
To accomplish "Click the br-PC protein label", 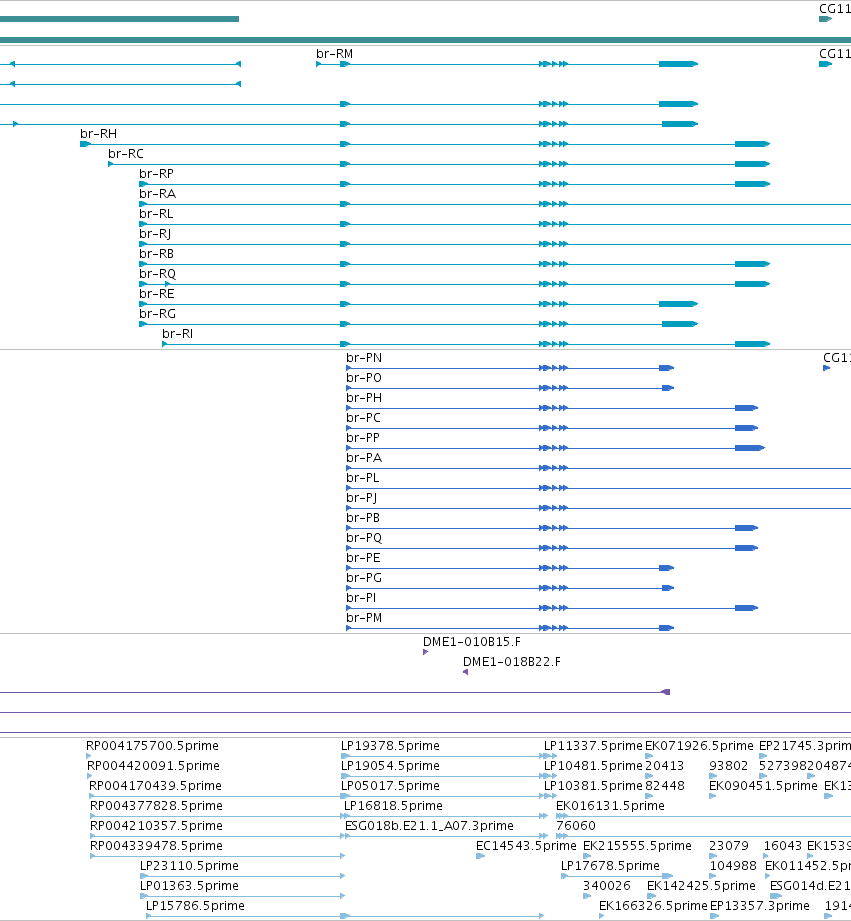I will [x=364, y=418].
